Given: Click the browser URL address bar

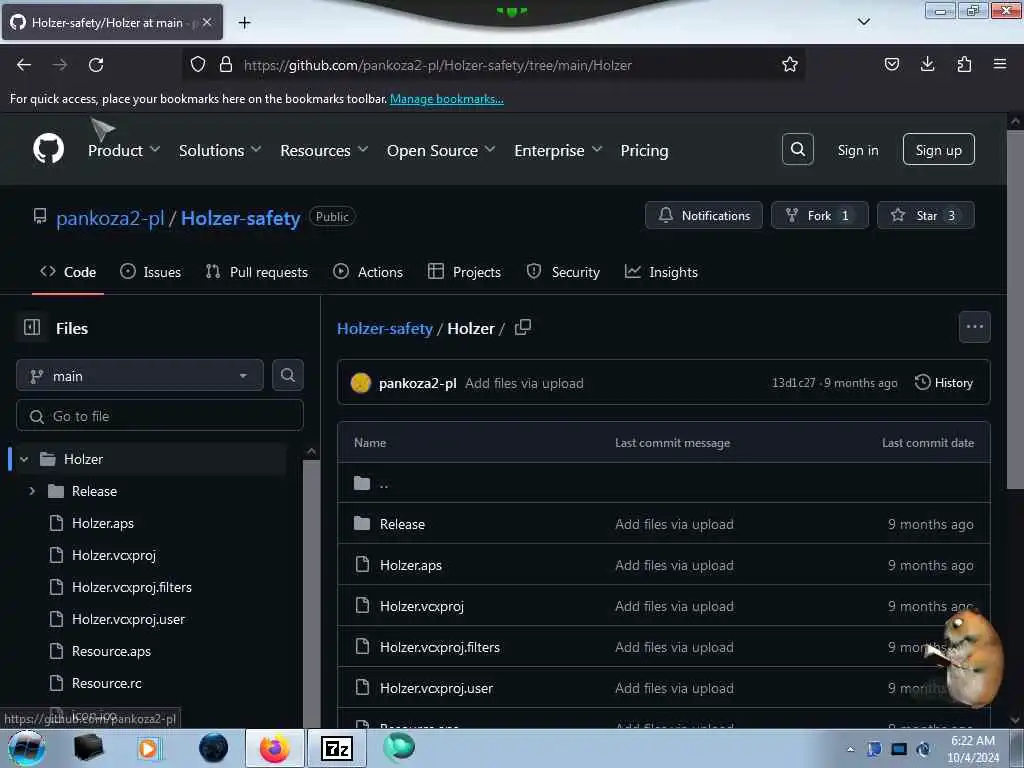Looking at the screenshot, I should tap(496, 65).
